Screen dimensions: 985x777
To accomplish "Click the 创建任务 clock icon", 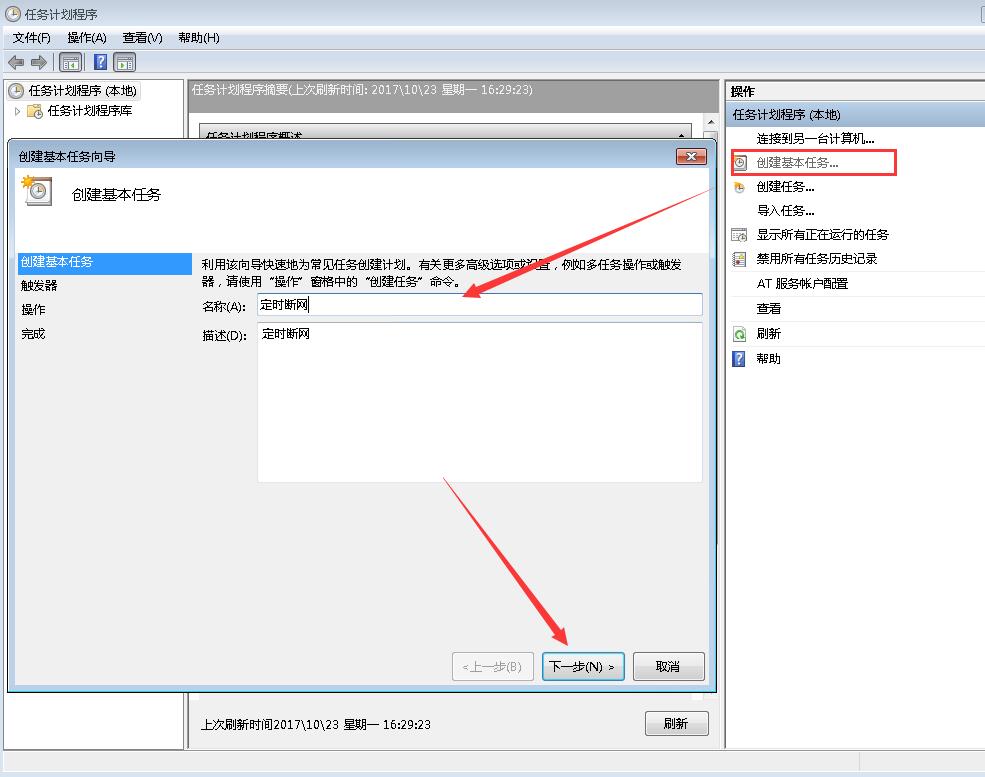I will pyautogui.click(x=740, y=187).
